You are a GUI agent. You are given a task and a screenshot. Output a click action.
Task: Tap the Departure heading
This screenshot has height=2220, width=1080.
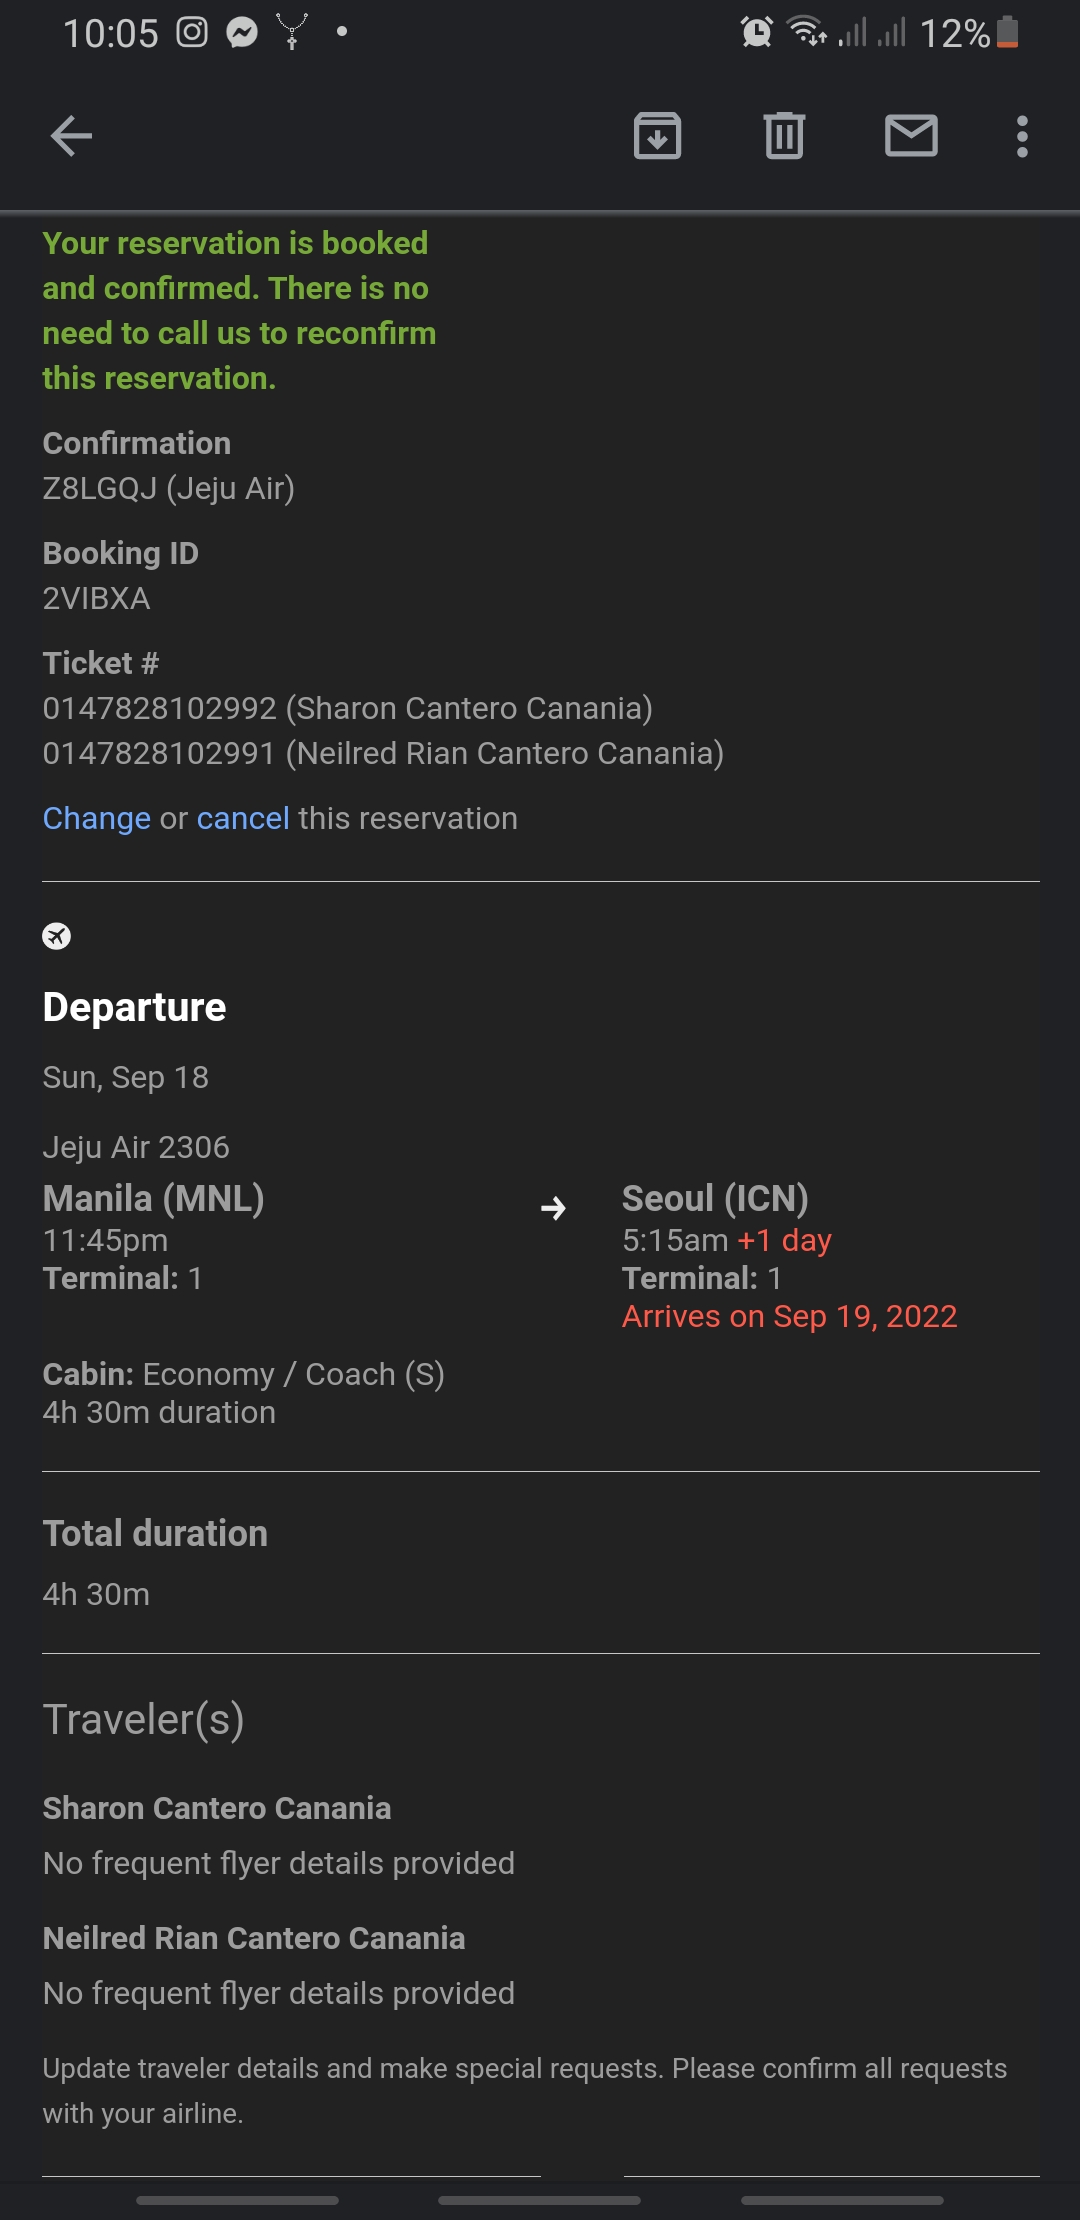134,1007
